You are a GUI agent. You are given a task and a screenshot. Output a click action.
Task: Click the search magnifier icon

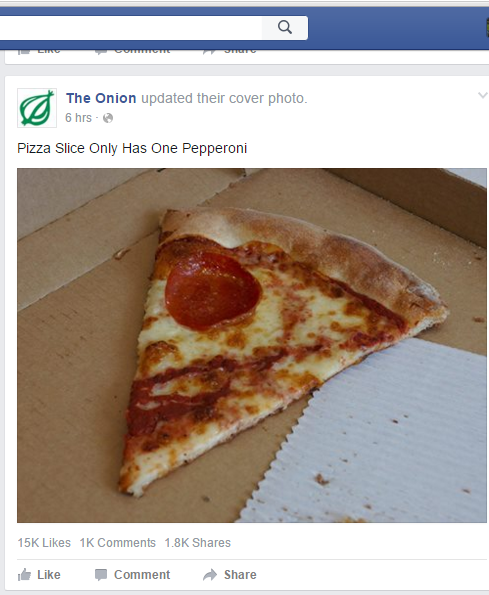point(285,27)
